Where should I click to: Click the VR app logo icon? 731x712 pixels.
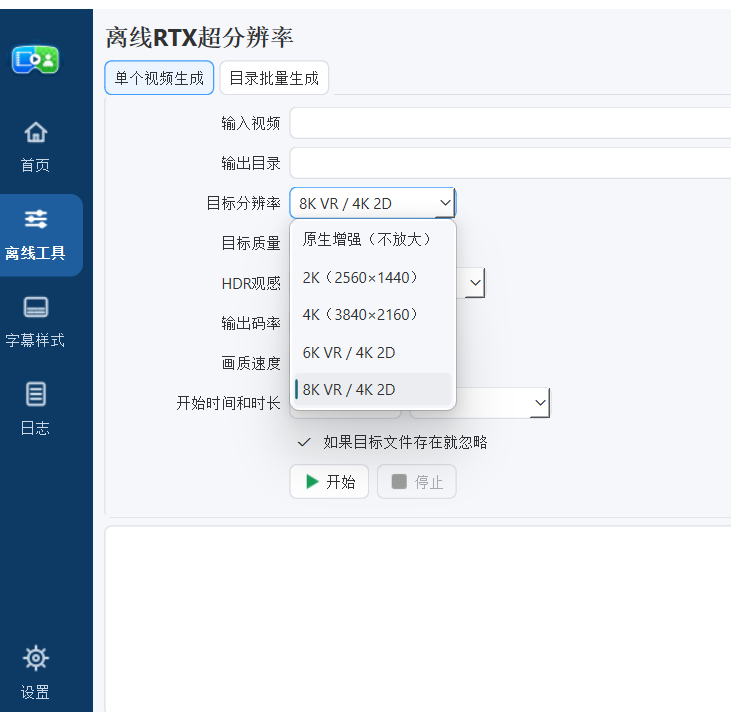(35, 60)
